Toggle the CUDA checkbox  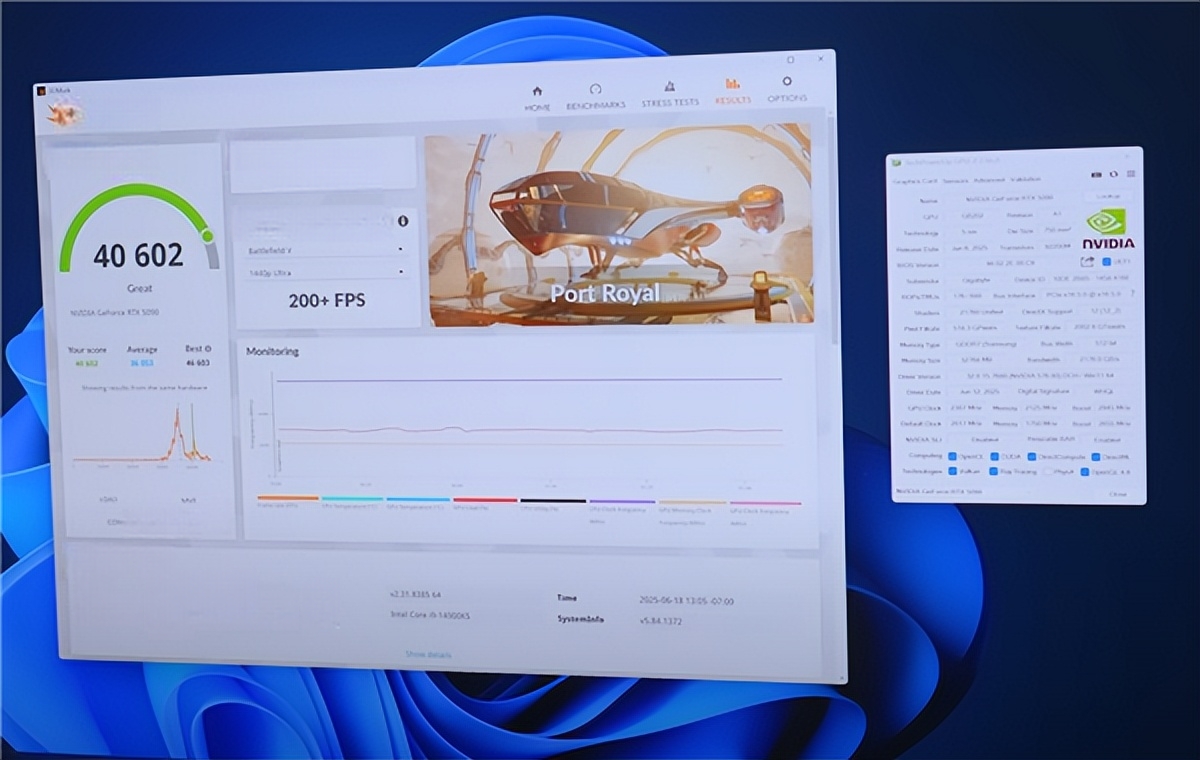coord(997,456)
